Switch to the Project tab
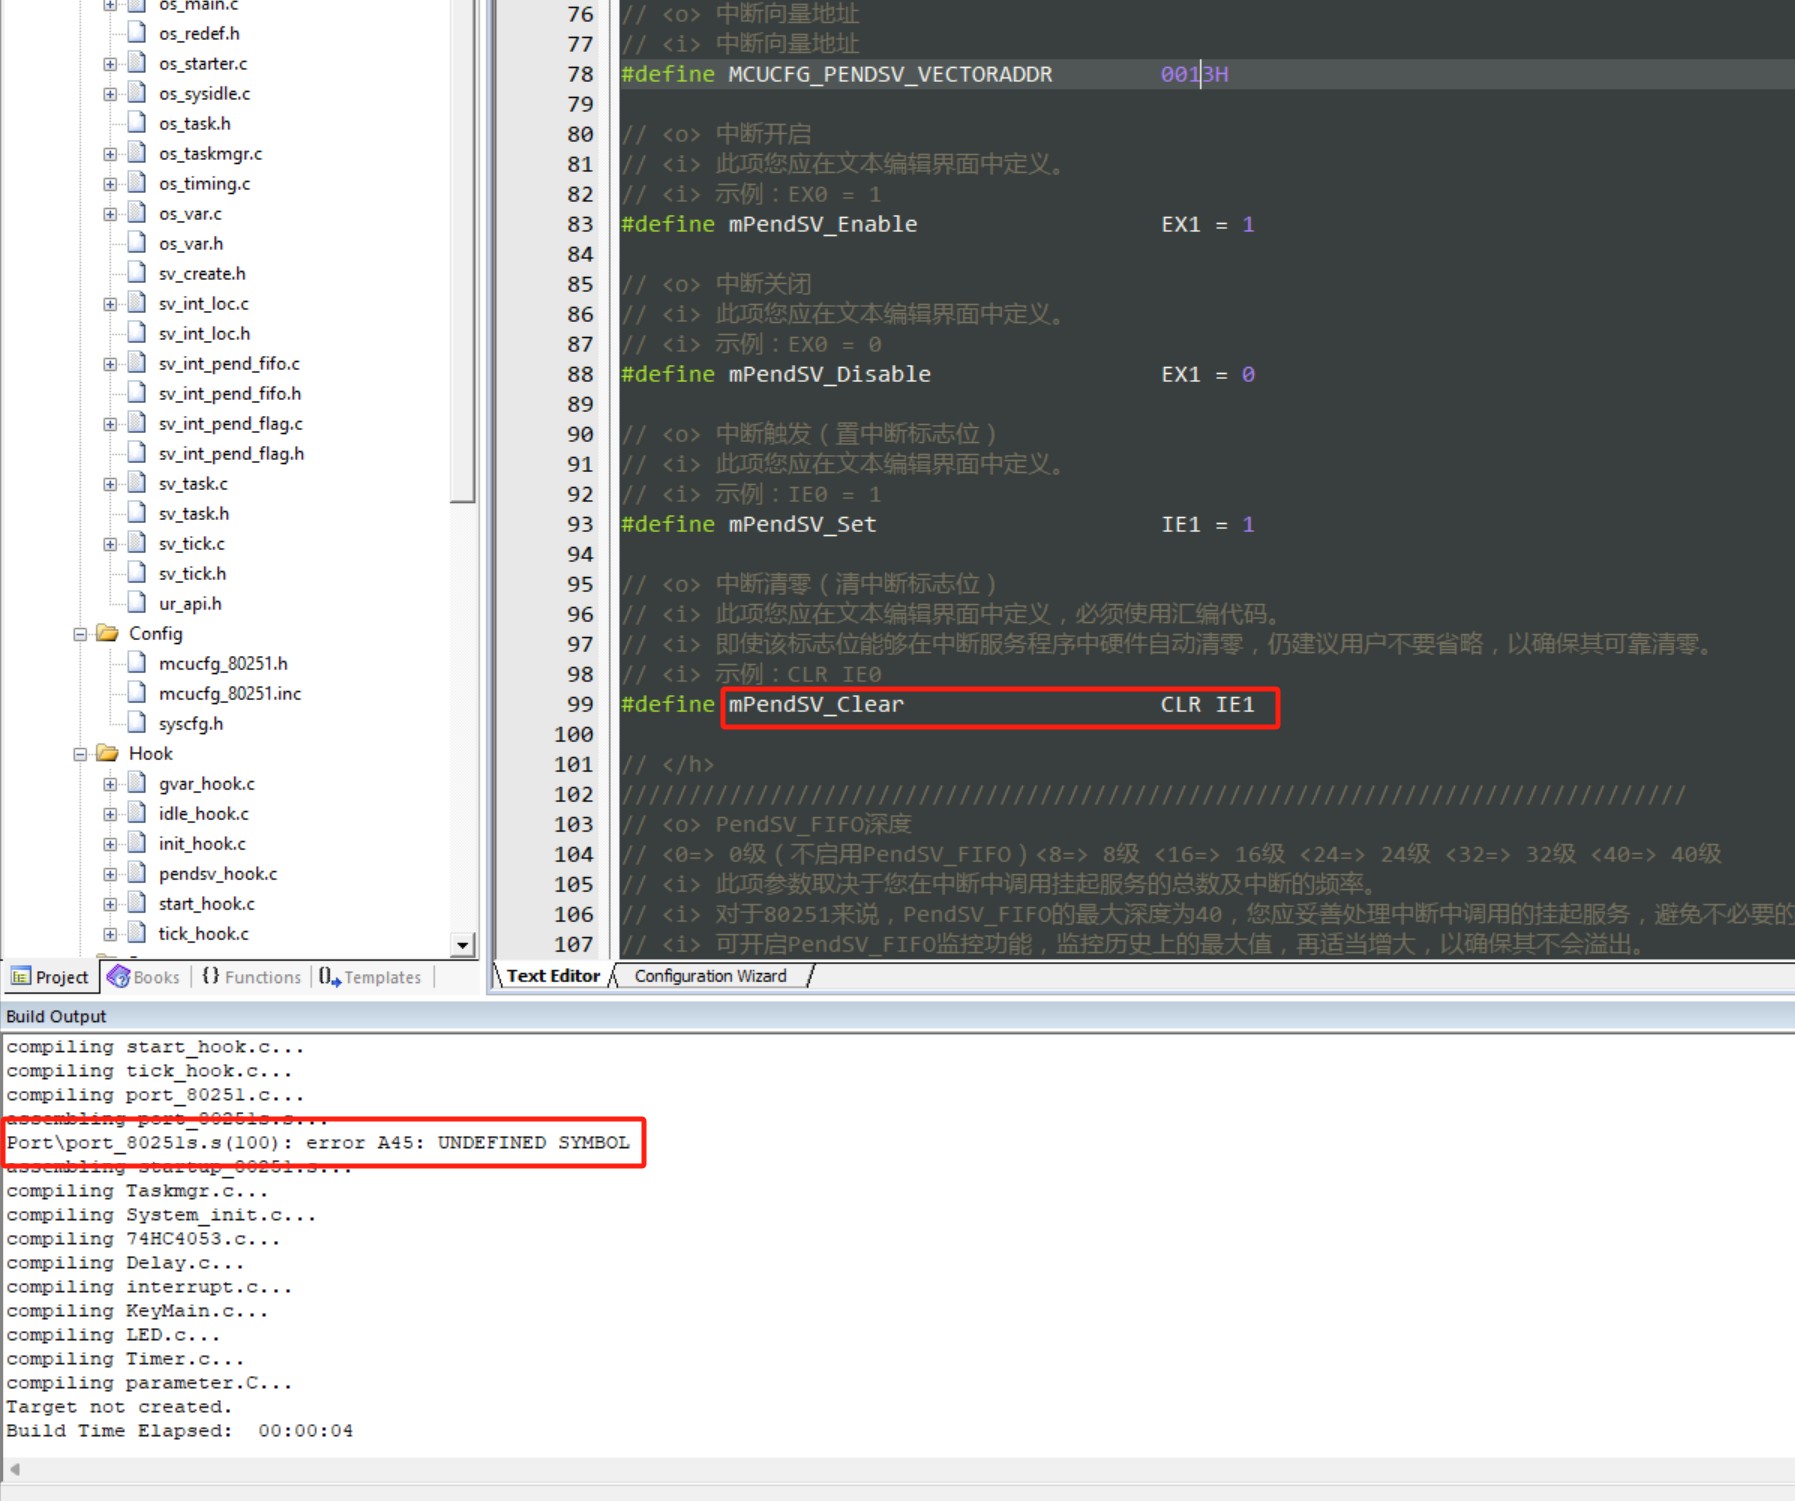This screenshot has height=1501, width=1795. point(50,977)
